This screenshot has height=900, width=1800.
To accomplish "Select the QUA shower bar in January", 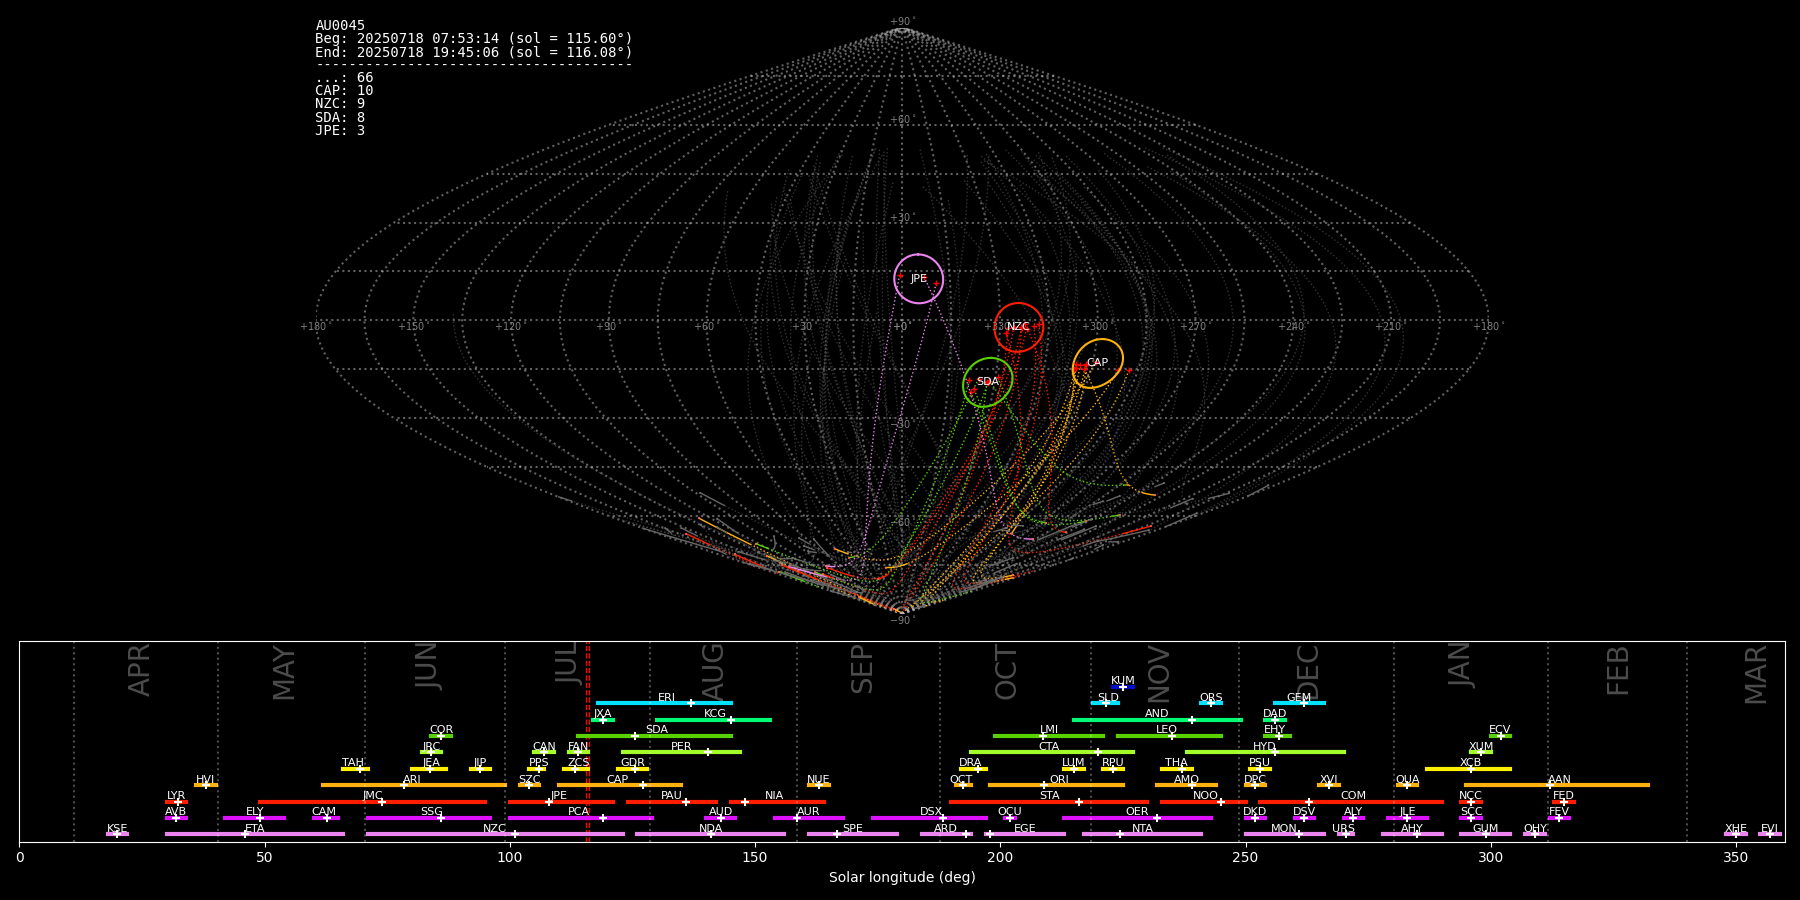I will click(1407, 785).
